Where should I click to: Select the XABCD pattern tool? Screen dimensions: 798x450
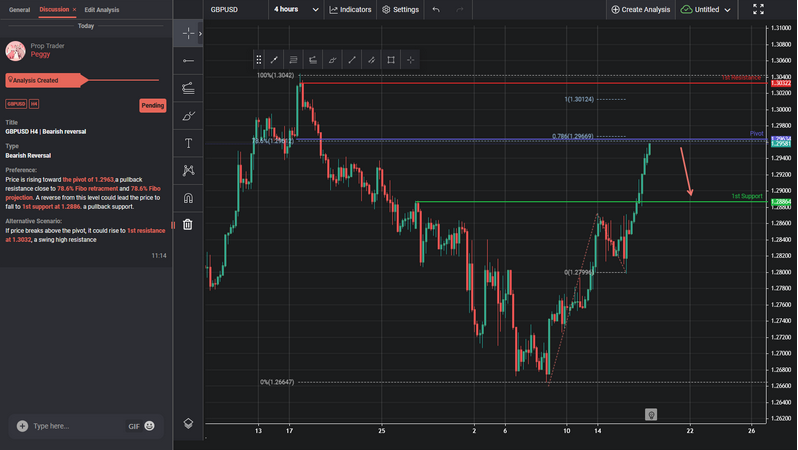(188, 171)
